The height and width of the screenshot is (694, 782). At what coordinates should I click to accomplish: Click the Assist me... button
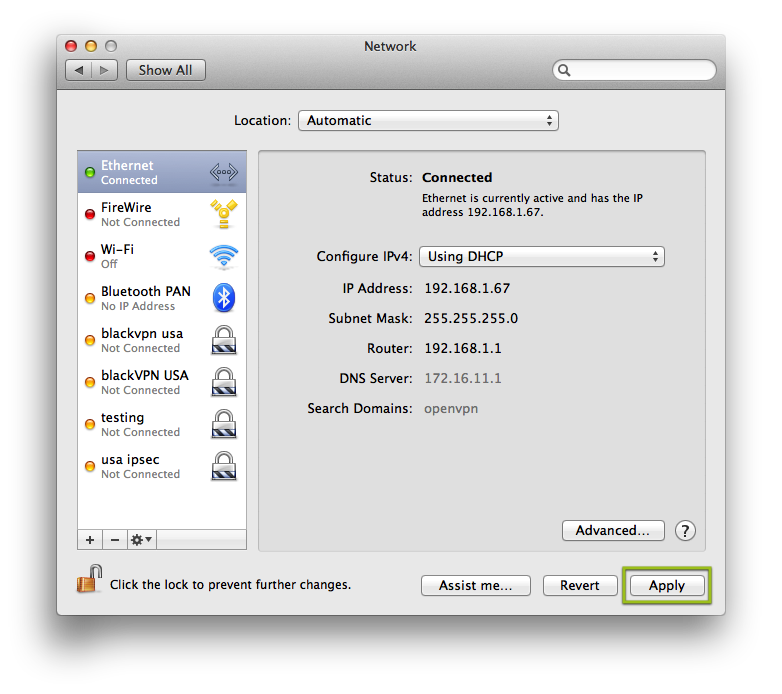coord(476,585)
